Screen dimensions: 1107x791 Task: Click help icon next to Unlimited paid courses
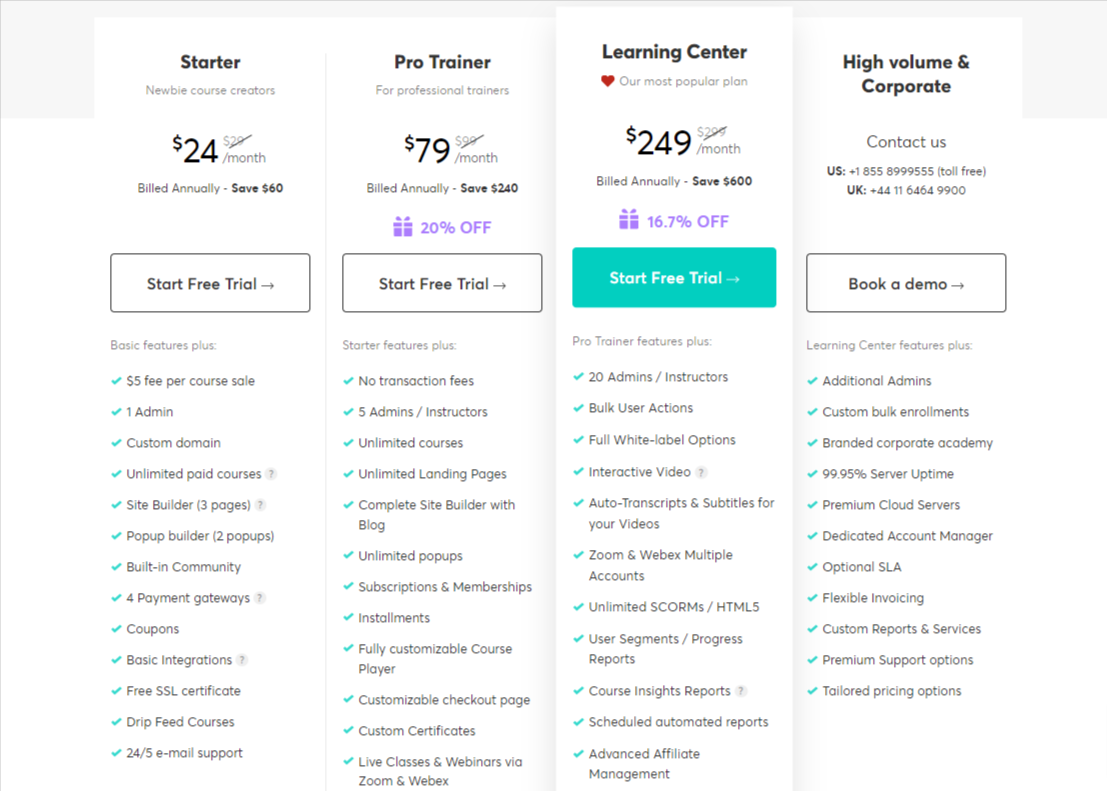tap(272, 474)
